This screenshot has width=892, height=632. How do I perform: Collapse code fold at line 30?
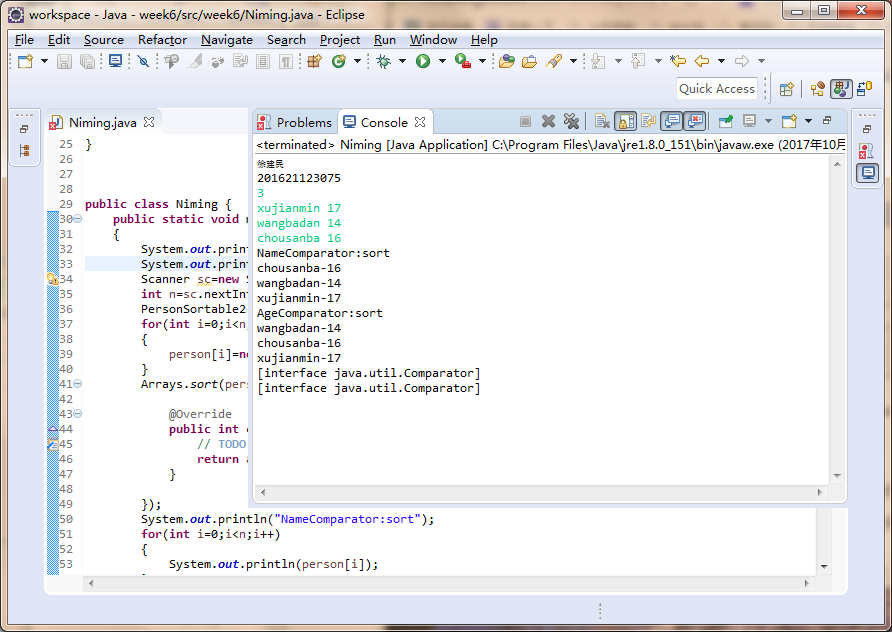coord(78,219)
